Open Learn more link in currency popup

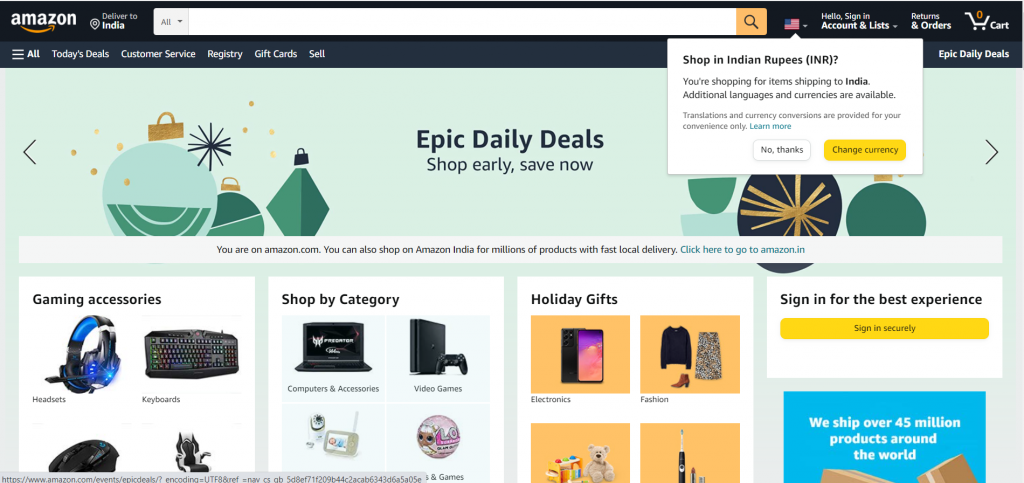coord(770,127)
